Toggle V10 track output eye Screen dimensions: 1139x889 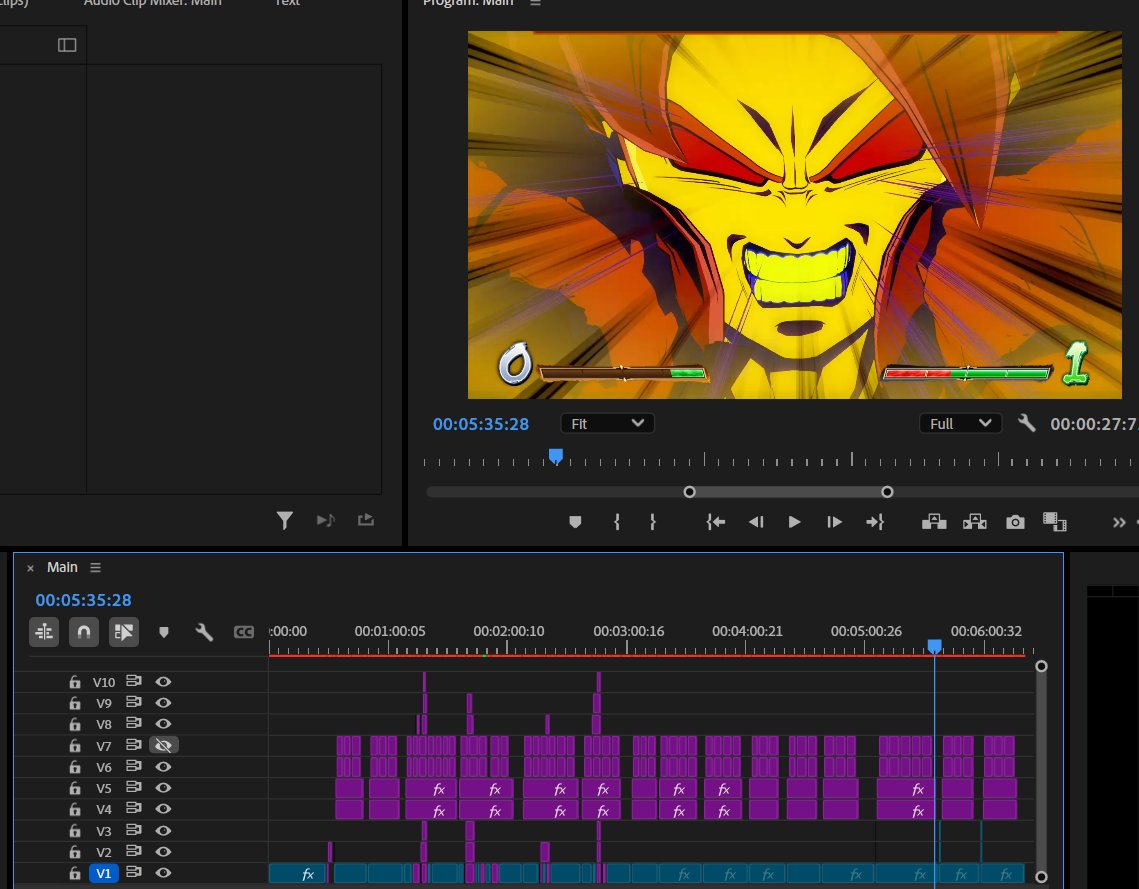point(163,681)
